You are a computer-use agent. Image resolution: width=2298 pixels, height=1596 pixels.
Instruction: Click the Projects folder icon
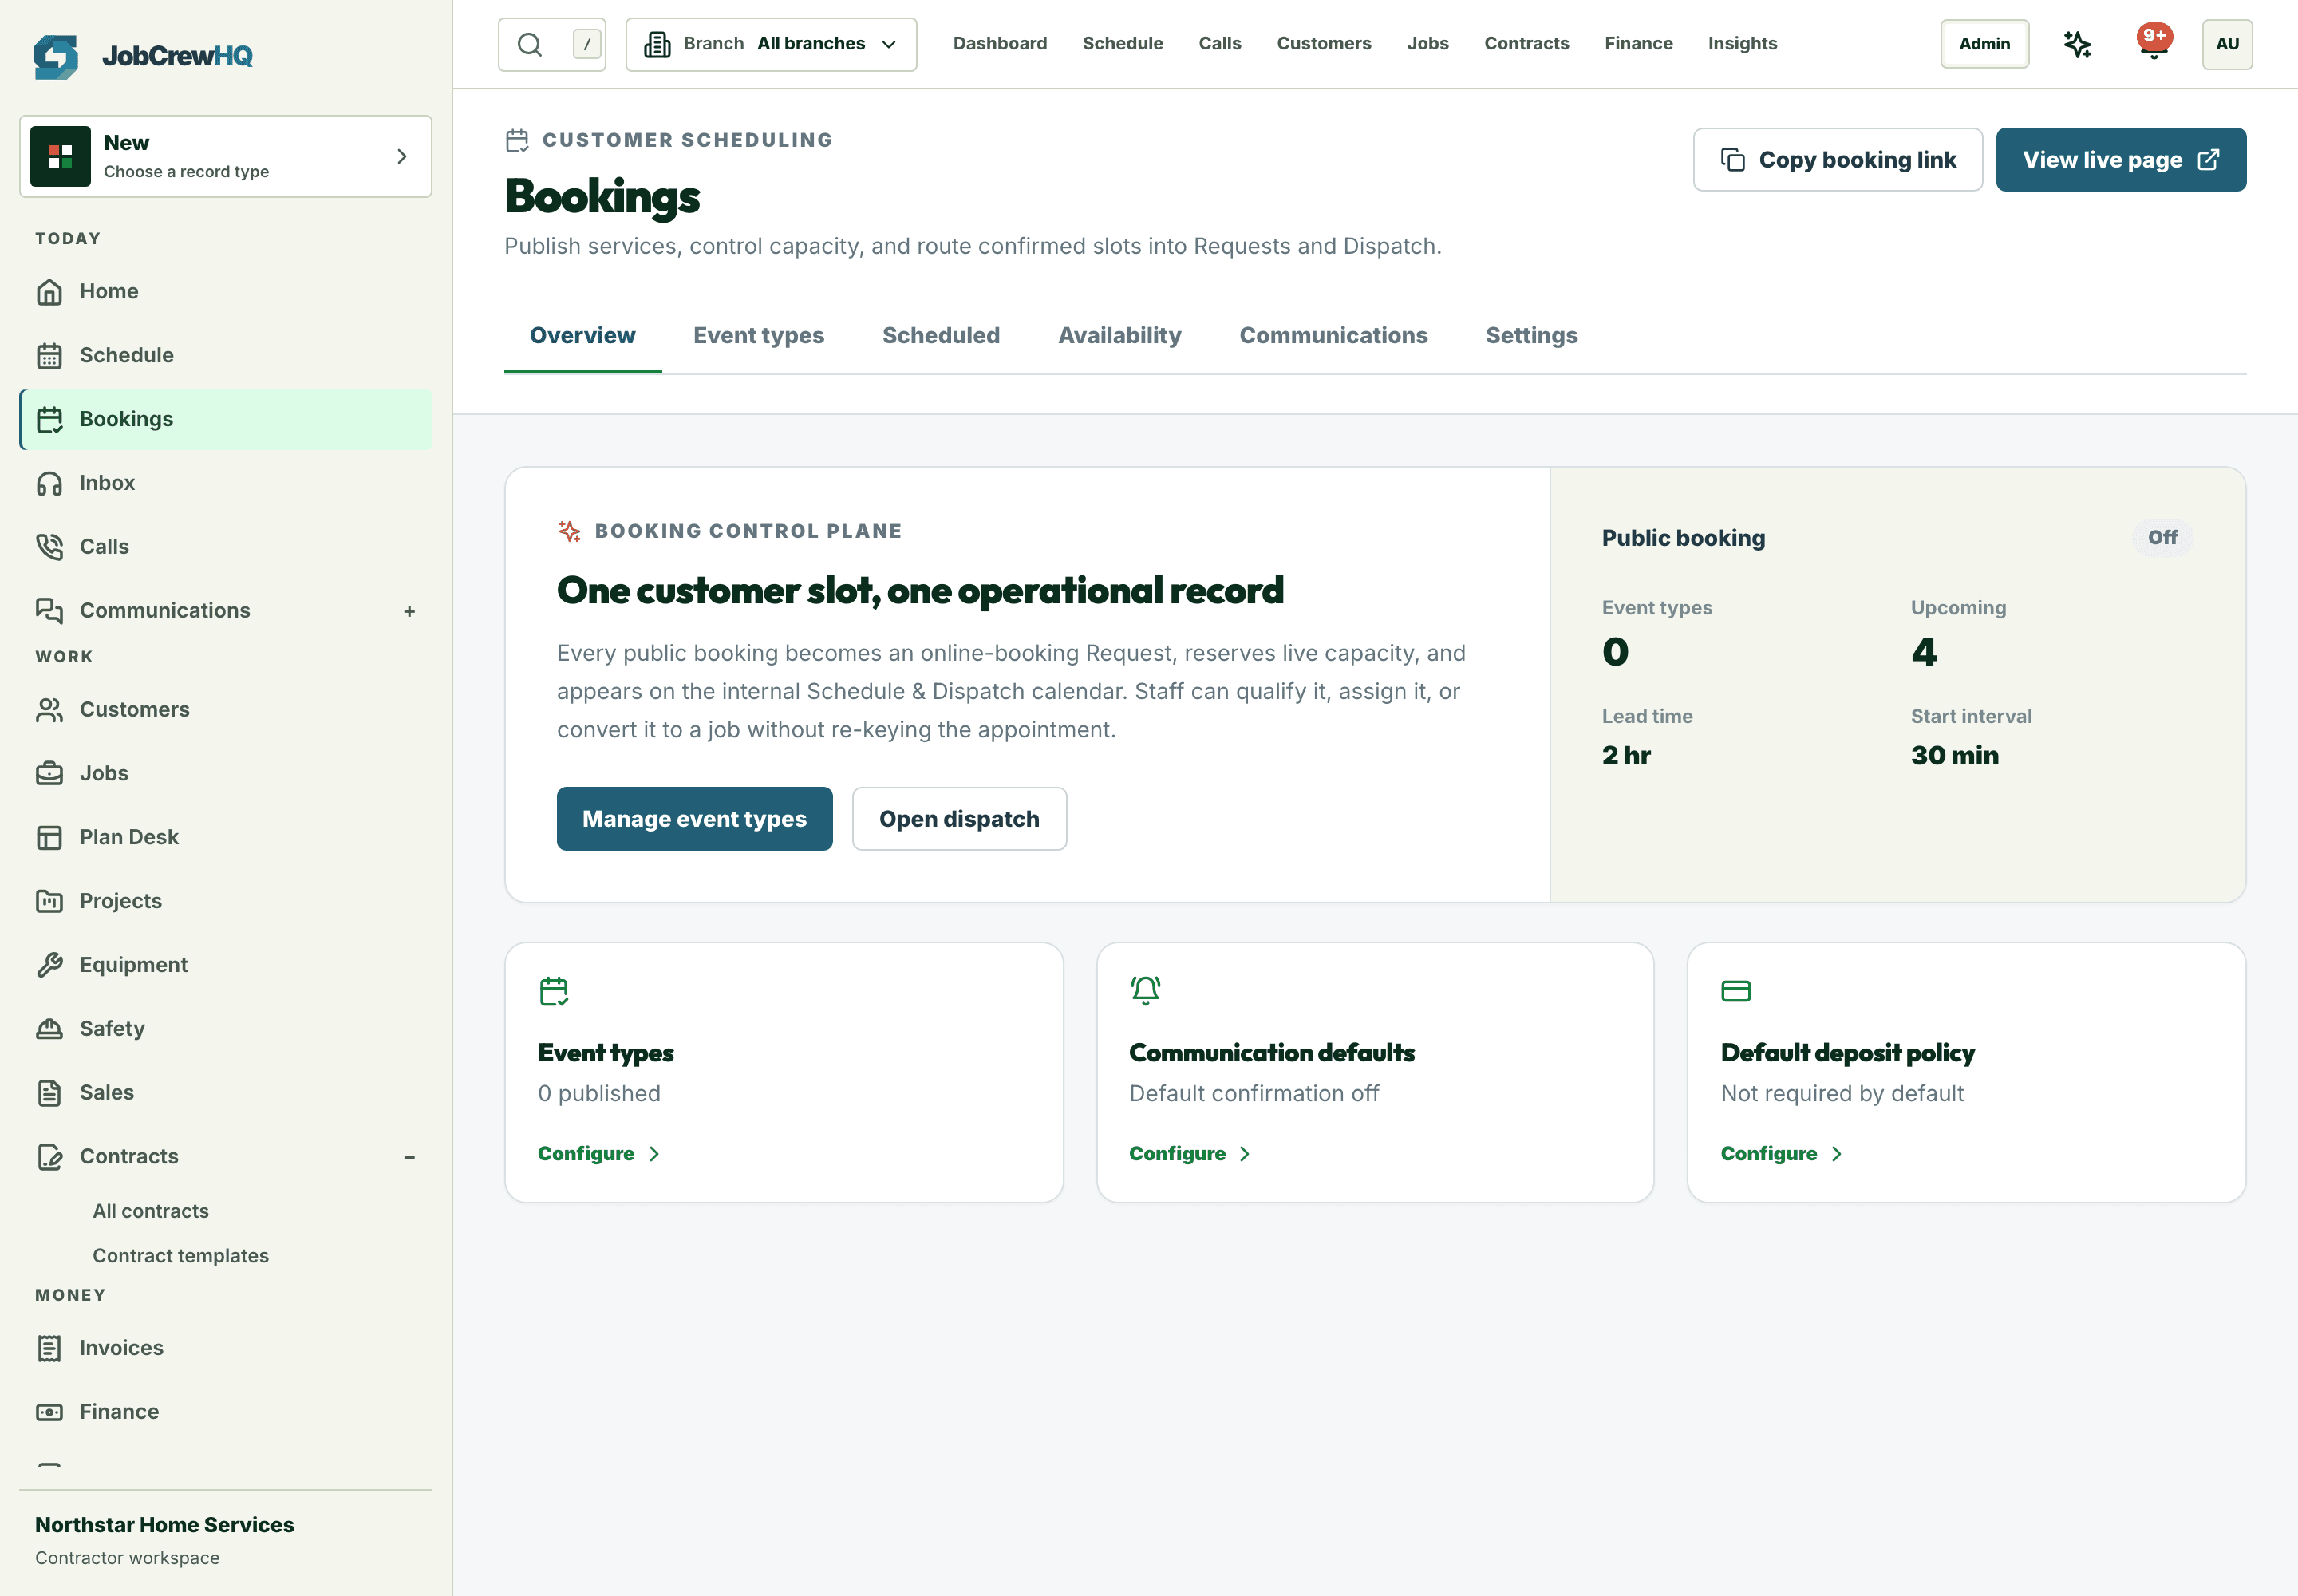[49, 902]
